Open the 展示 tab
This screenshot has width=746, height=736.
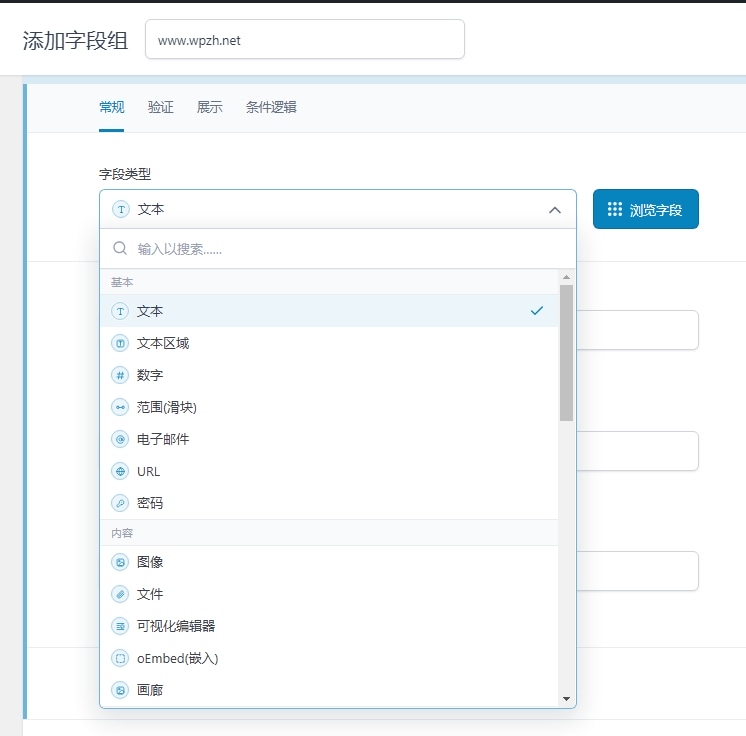(x=210, y=107)
